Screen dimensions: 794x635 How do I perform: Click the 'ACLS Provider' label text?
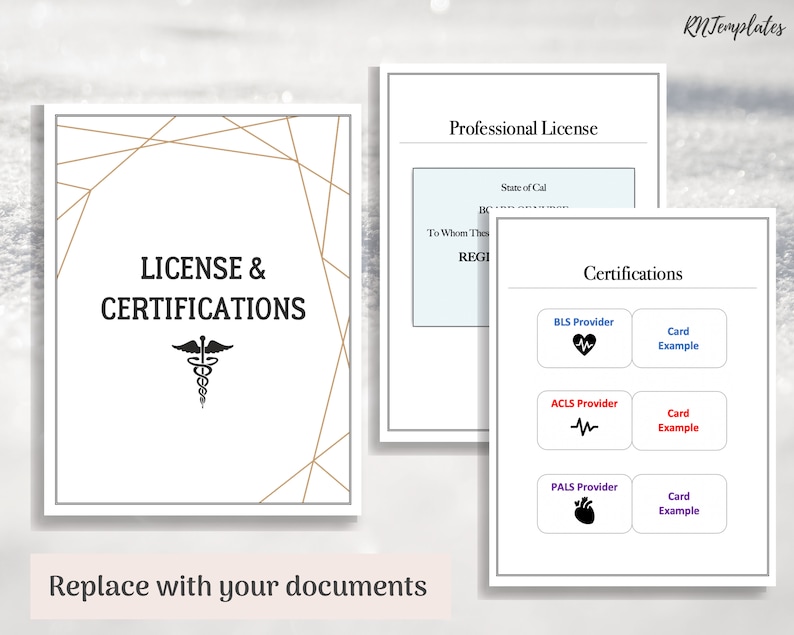click(584, 404)
